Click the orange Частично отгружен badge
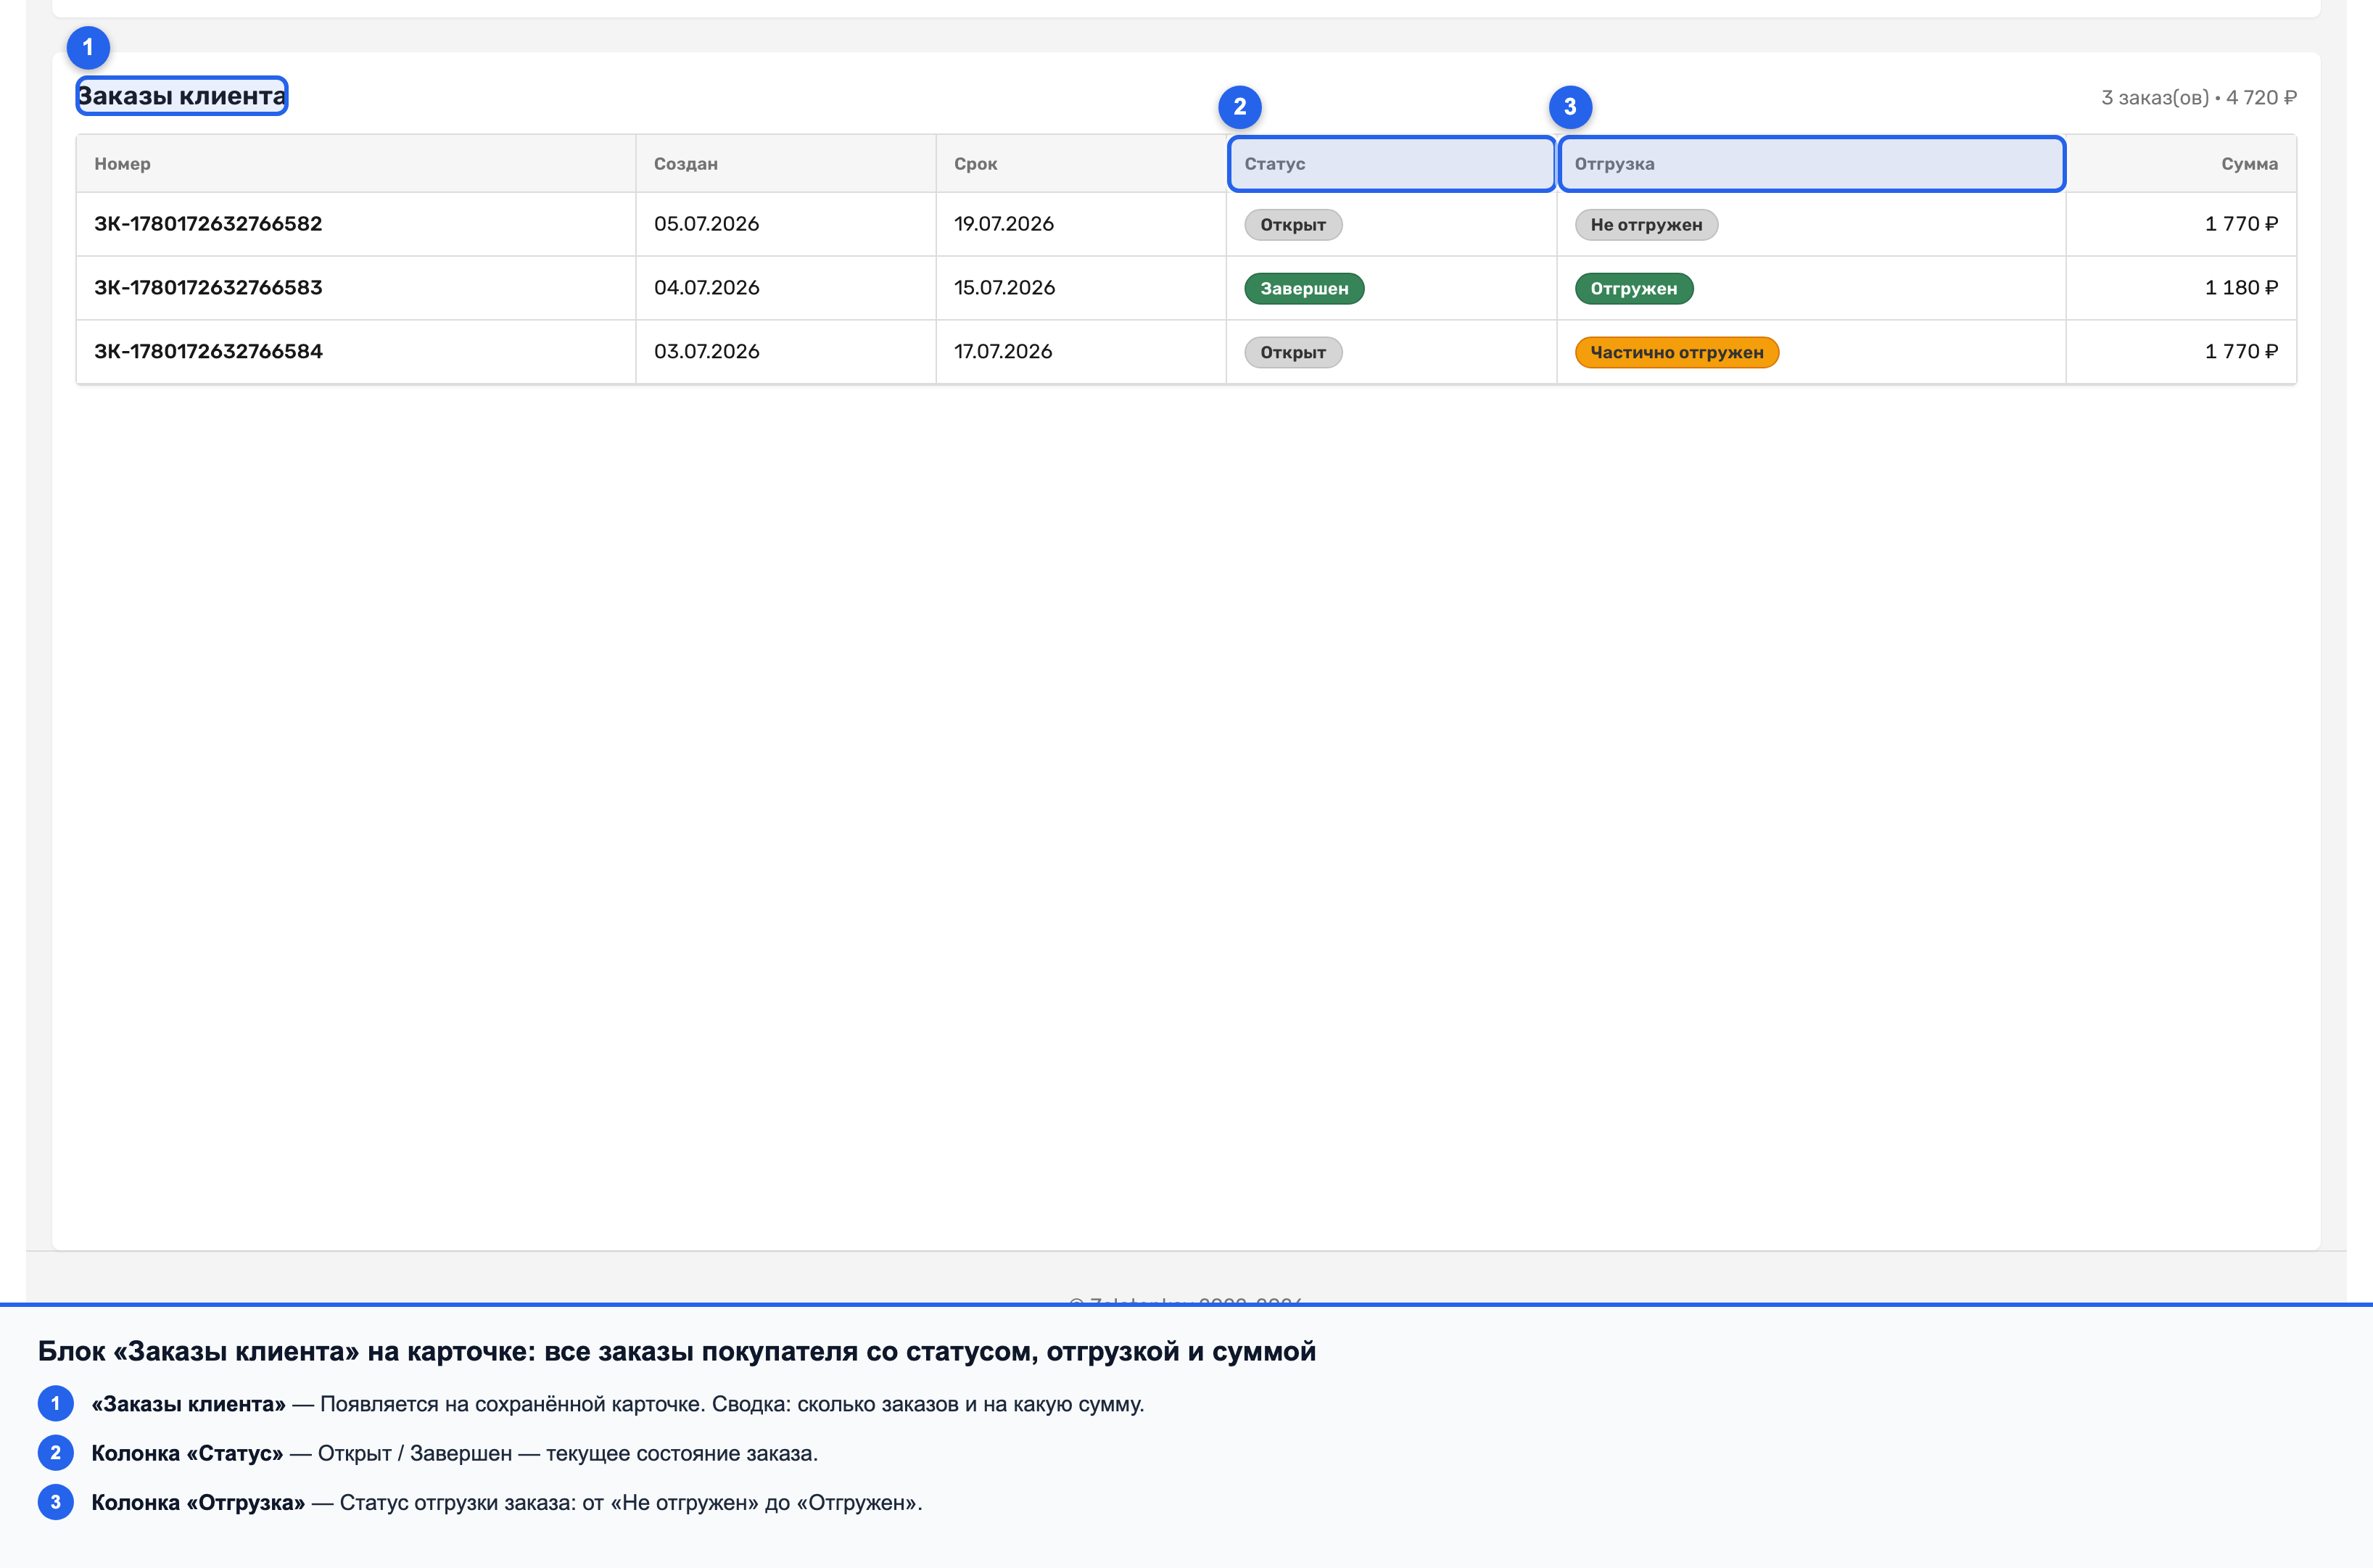Image resolution: width=2373 pixels, height=1568 pixels. 1677,353
